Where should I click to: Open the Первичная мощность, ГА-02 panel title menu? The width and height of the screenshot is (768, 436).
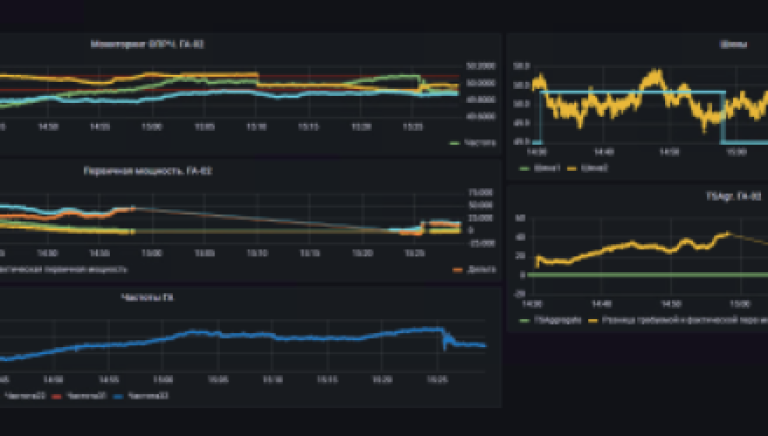(x=147, y=171)
